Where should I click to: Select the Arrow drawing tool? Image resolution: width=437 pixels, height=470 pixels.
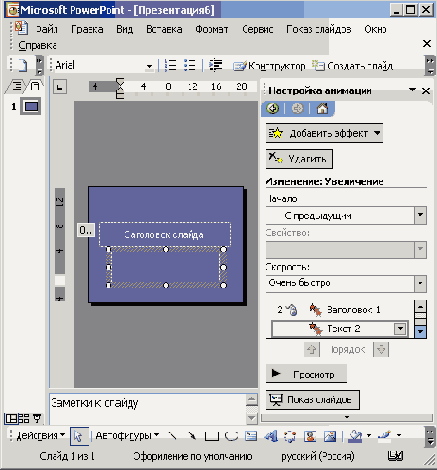192,436
